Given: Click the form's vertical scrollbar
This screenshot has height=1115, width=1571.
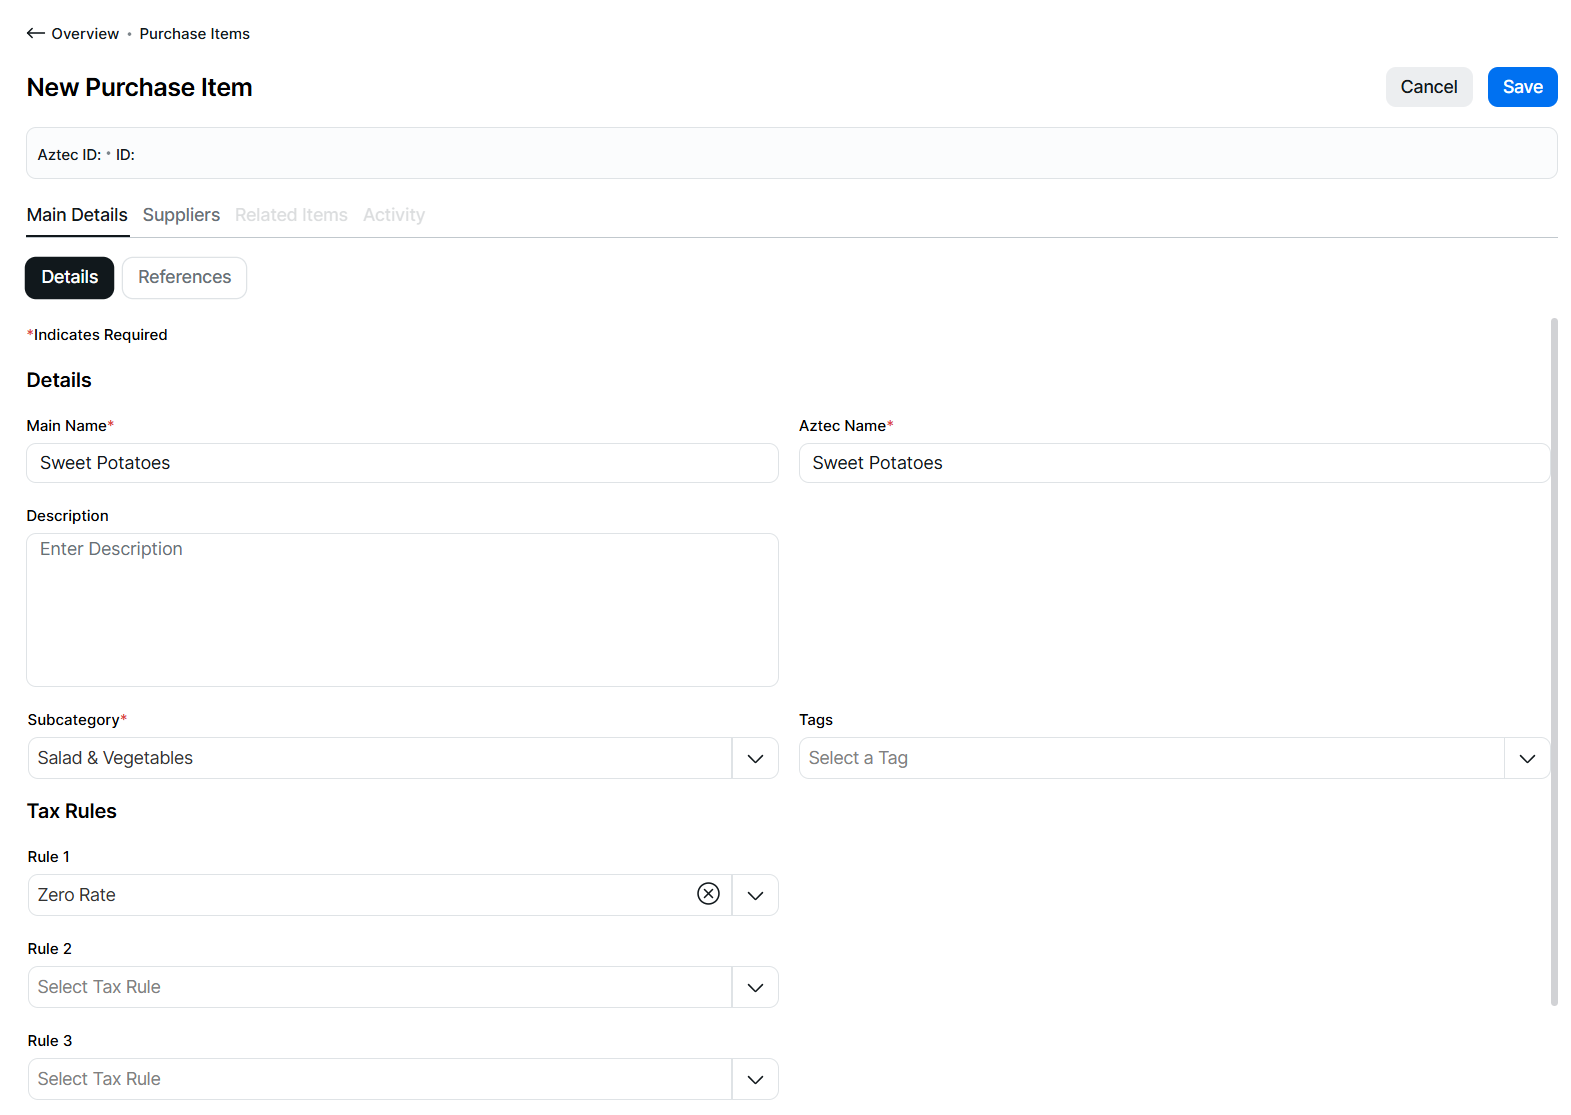Looking at the screenshot, I should (1553, 660).
